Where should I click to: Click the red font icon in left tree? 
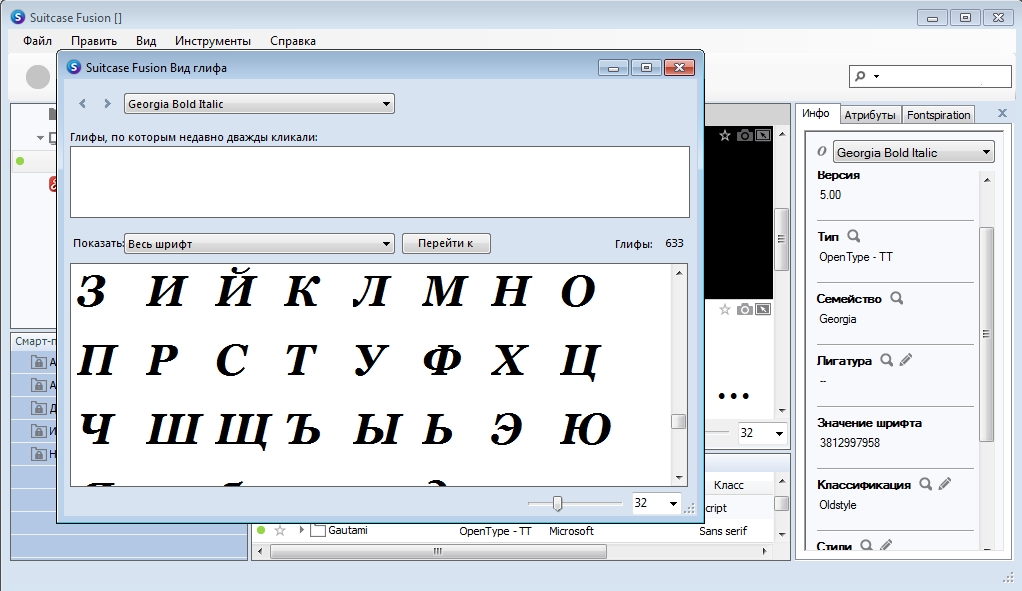[x=53, y=184]
